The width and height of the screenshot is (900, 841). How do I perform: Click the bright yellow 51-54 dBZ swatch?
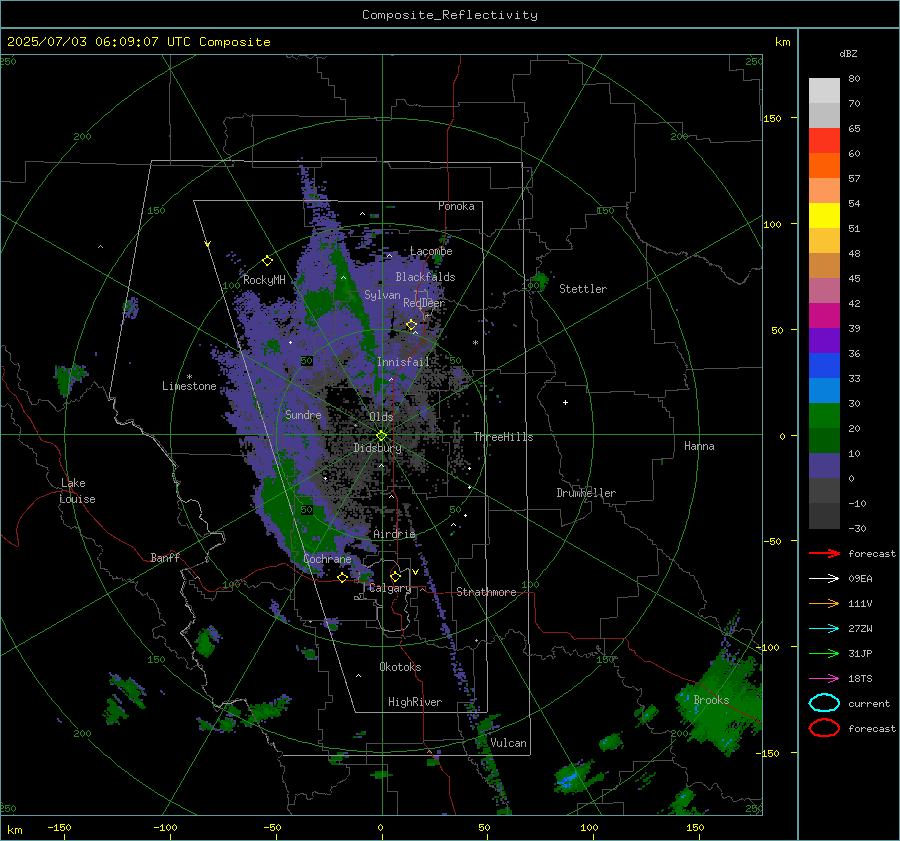[x=824, y=215]
